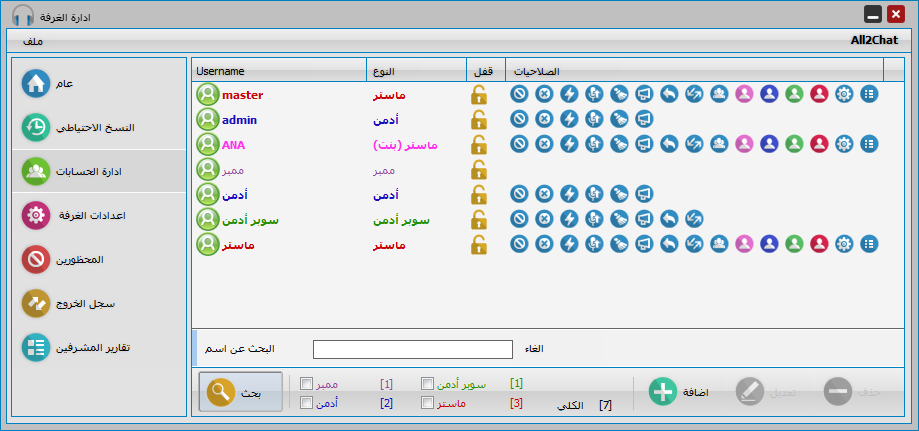
Task: Click the بحث search button
Action: tap(233, 393)
